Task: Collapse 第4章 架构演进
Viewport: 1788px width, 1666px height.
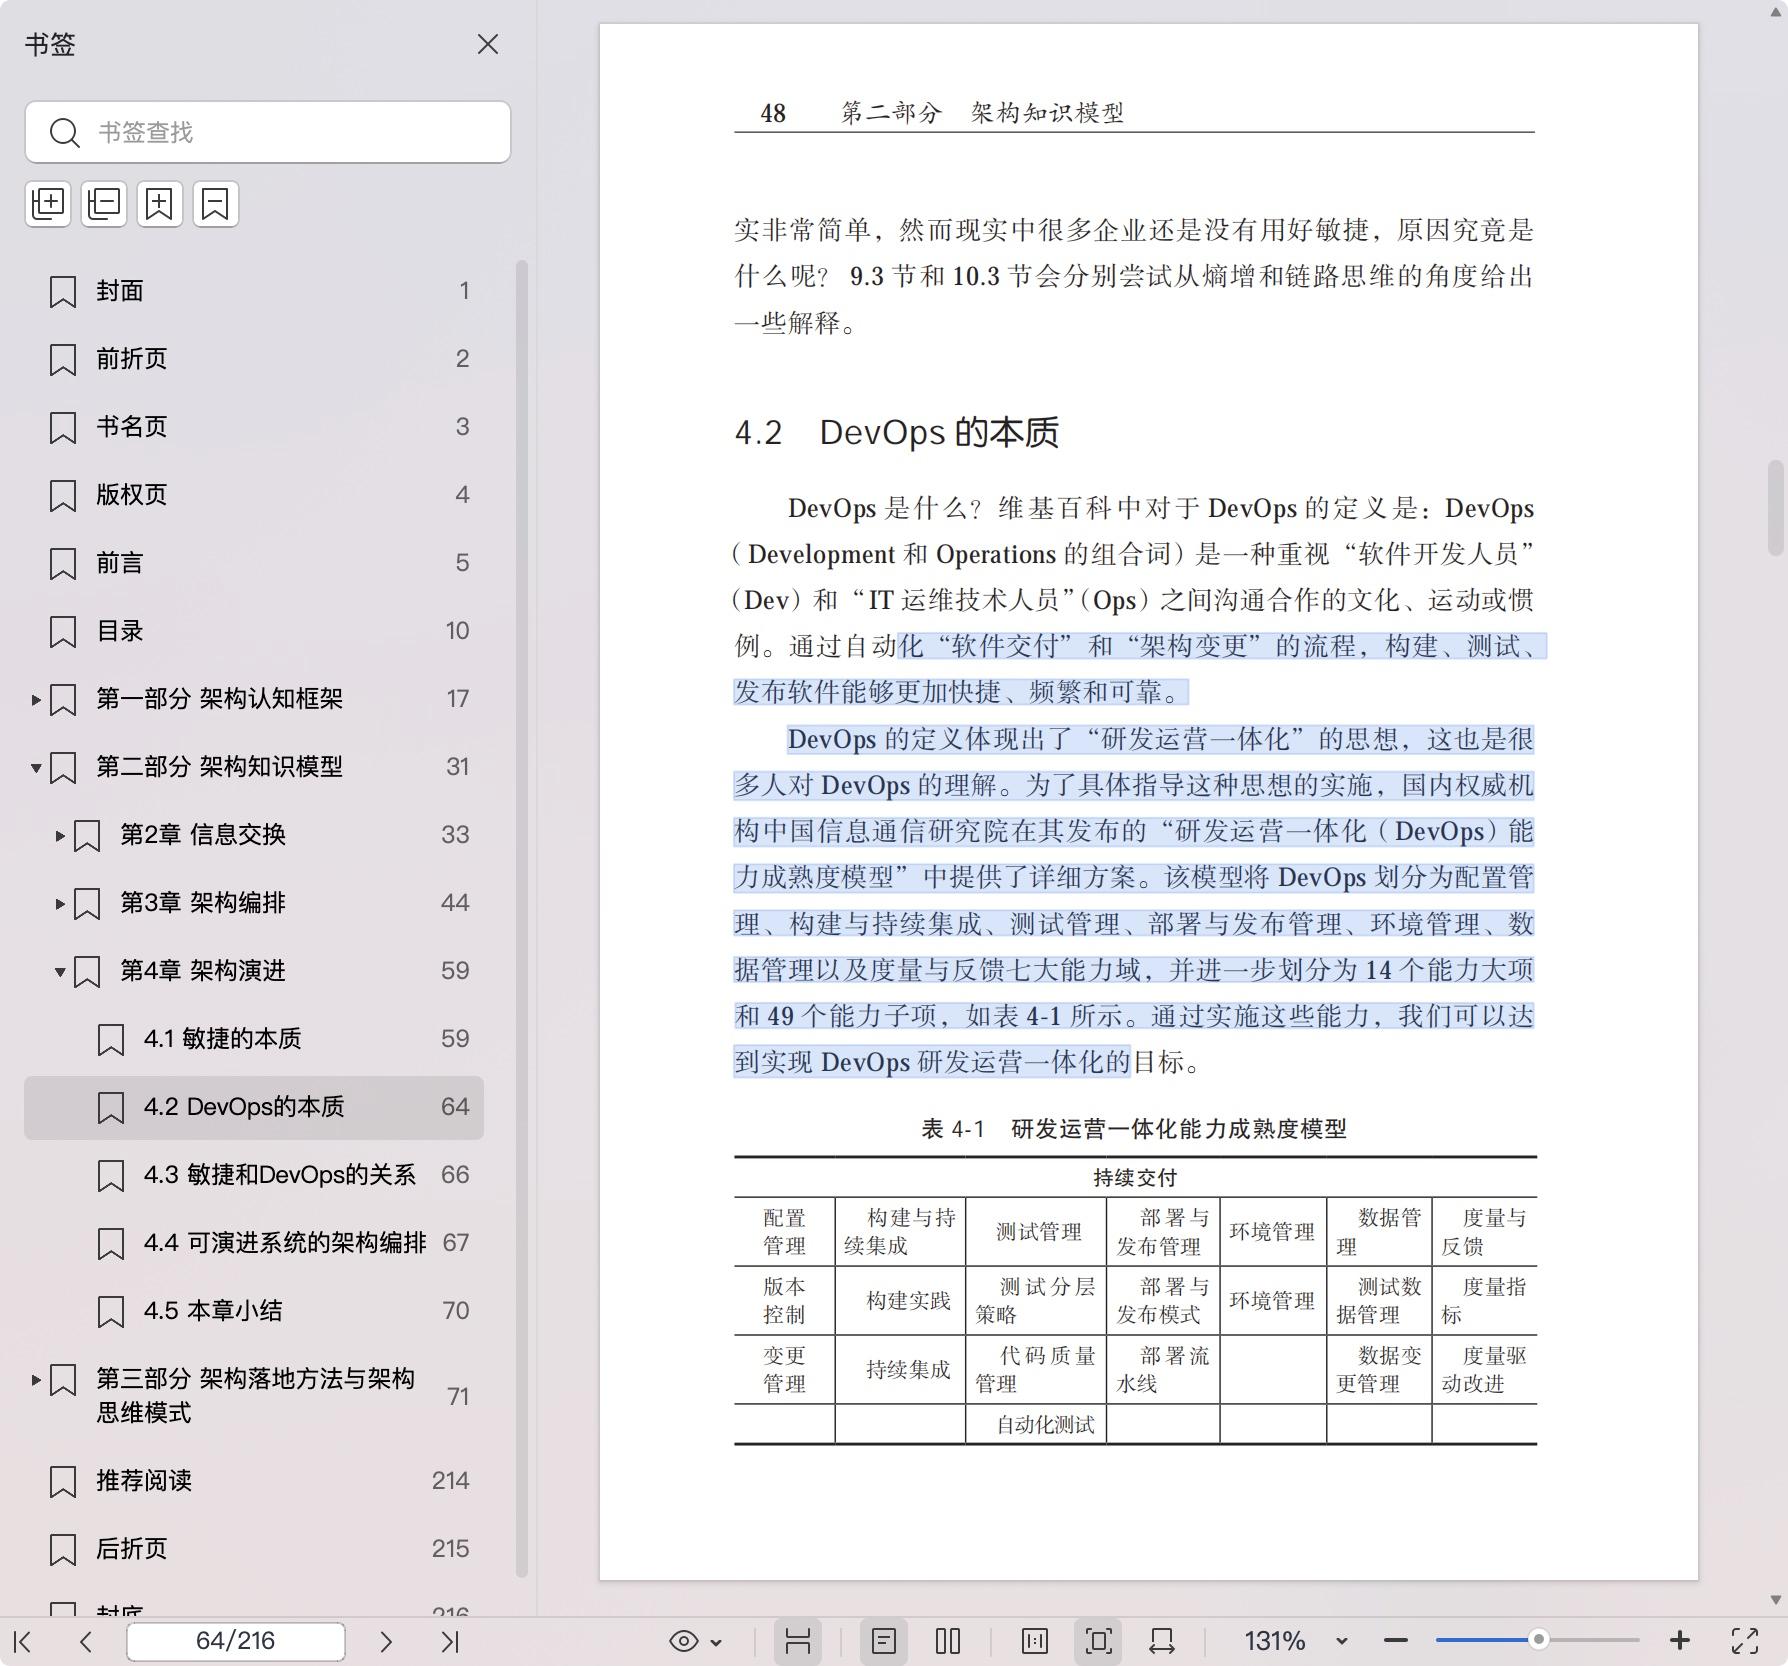Action: [x=60, y=972]
